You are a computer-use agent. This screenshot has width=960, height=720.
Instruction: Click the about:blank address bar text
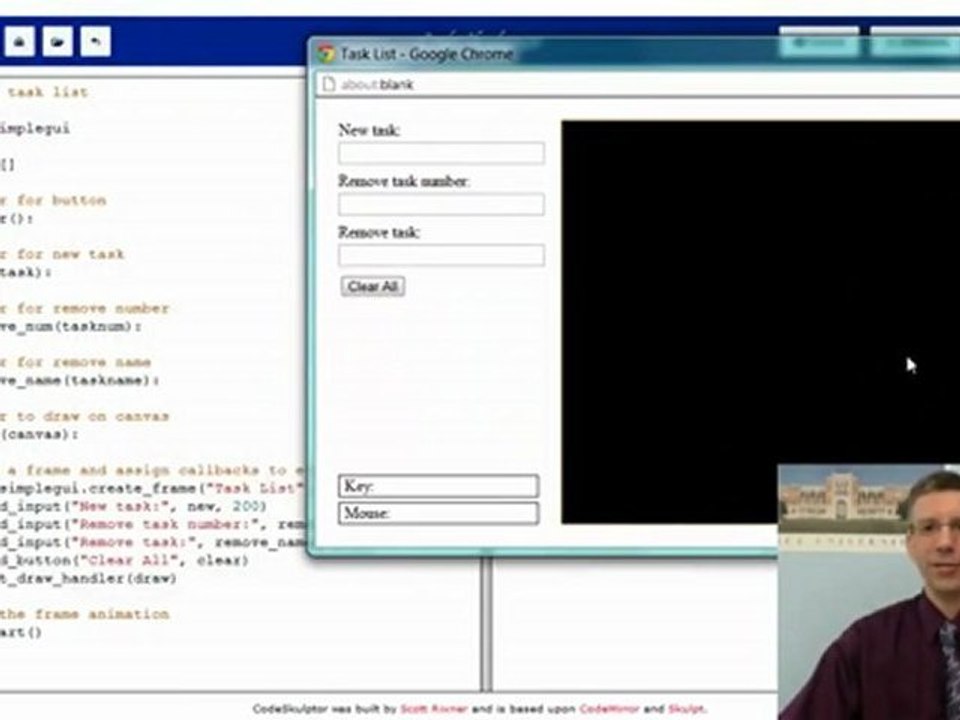tap(377, 84)
